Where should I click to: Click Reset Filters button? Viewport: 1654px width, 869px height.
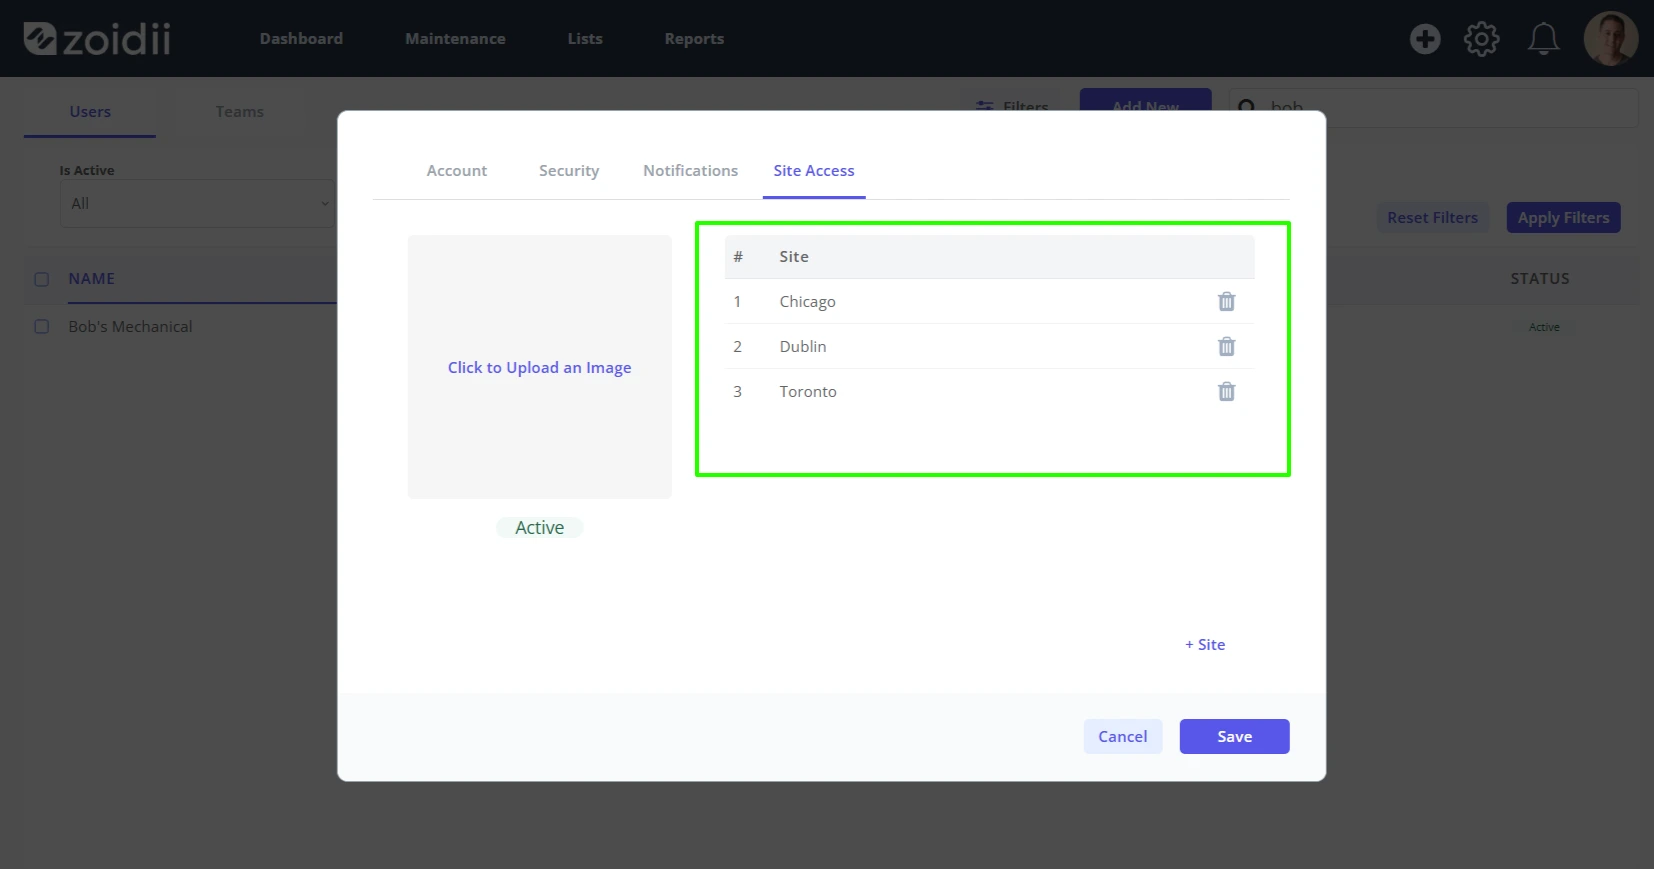[x=1432, y=218]
